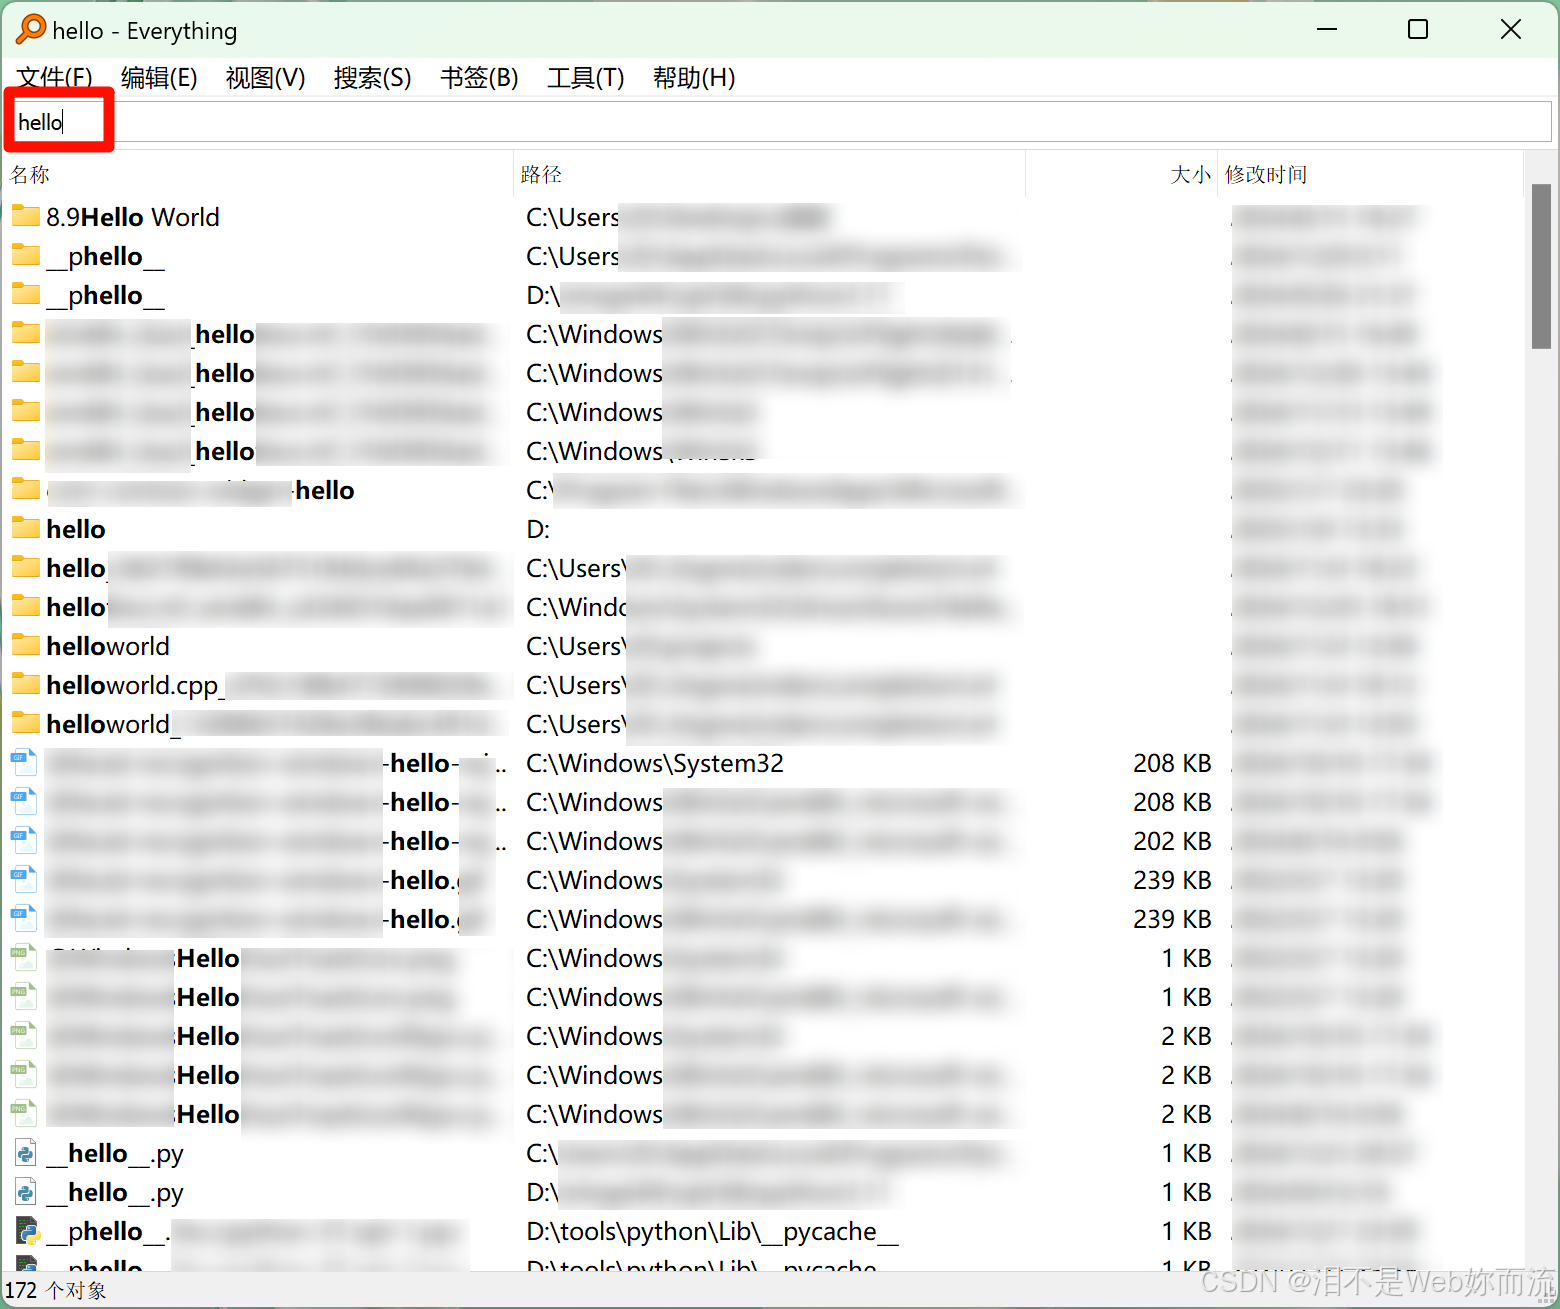1560x1309 pixels.
Task: Click folder icon of plain hello folder
Action: click(x=26, y=528)
